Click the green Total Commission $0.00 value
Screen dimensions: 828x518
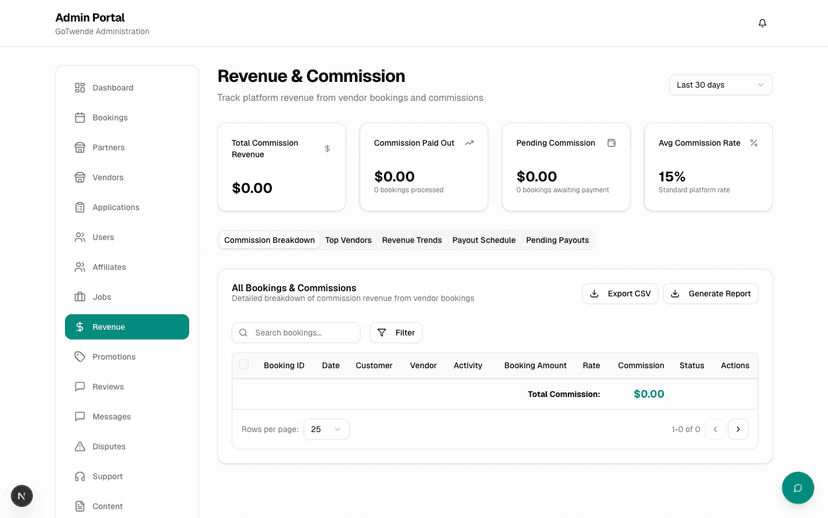(x=649, y=394)
